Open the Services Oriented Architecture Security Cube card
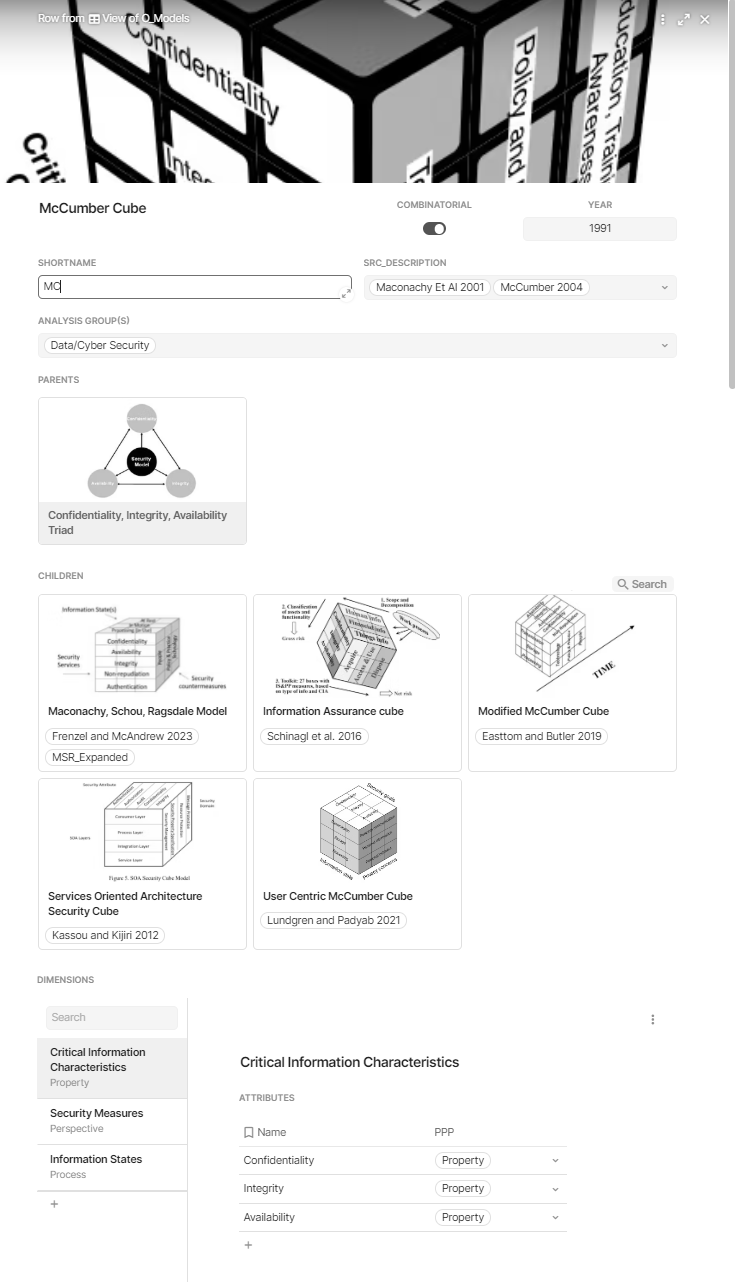 pos(142,864)
